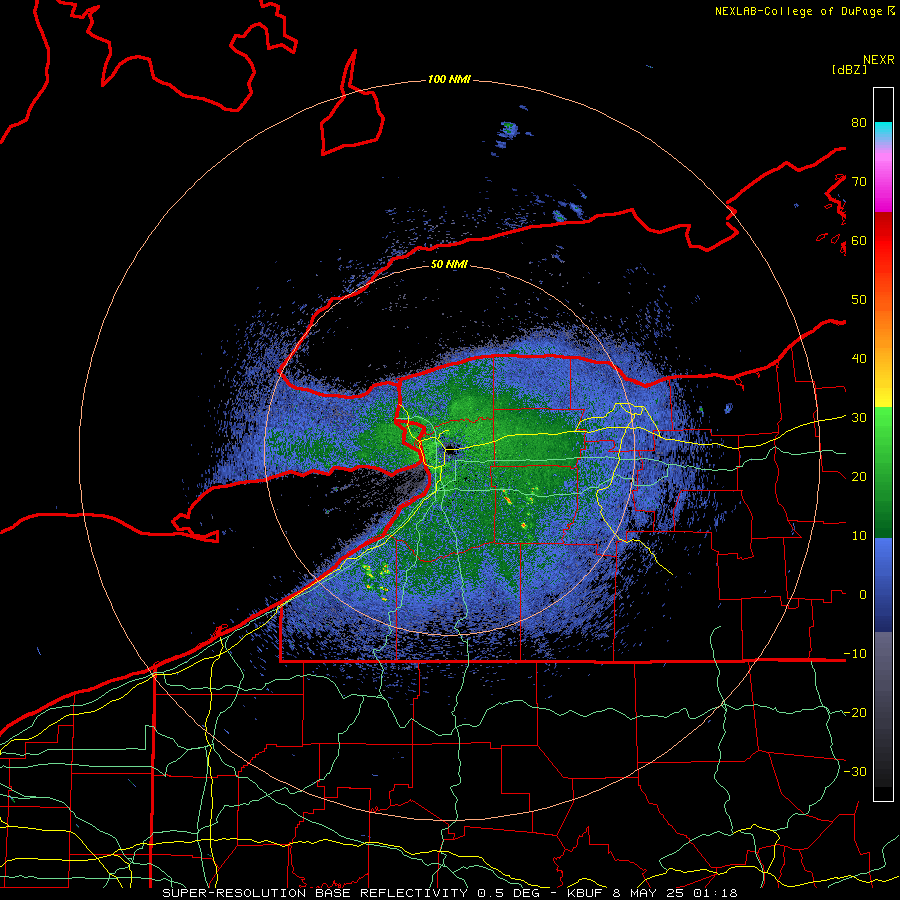
Task: Click the -10 value on the dBZ scale
Action: [x=855, y=653]
